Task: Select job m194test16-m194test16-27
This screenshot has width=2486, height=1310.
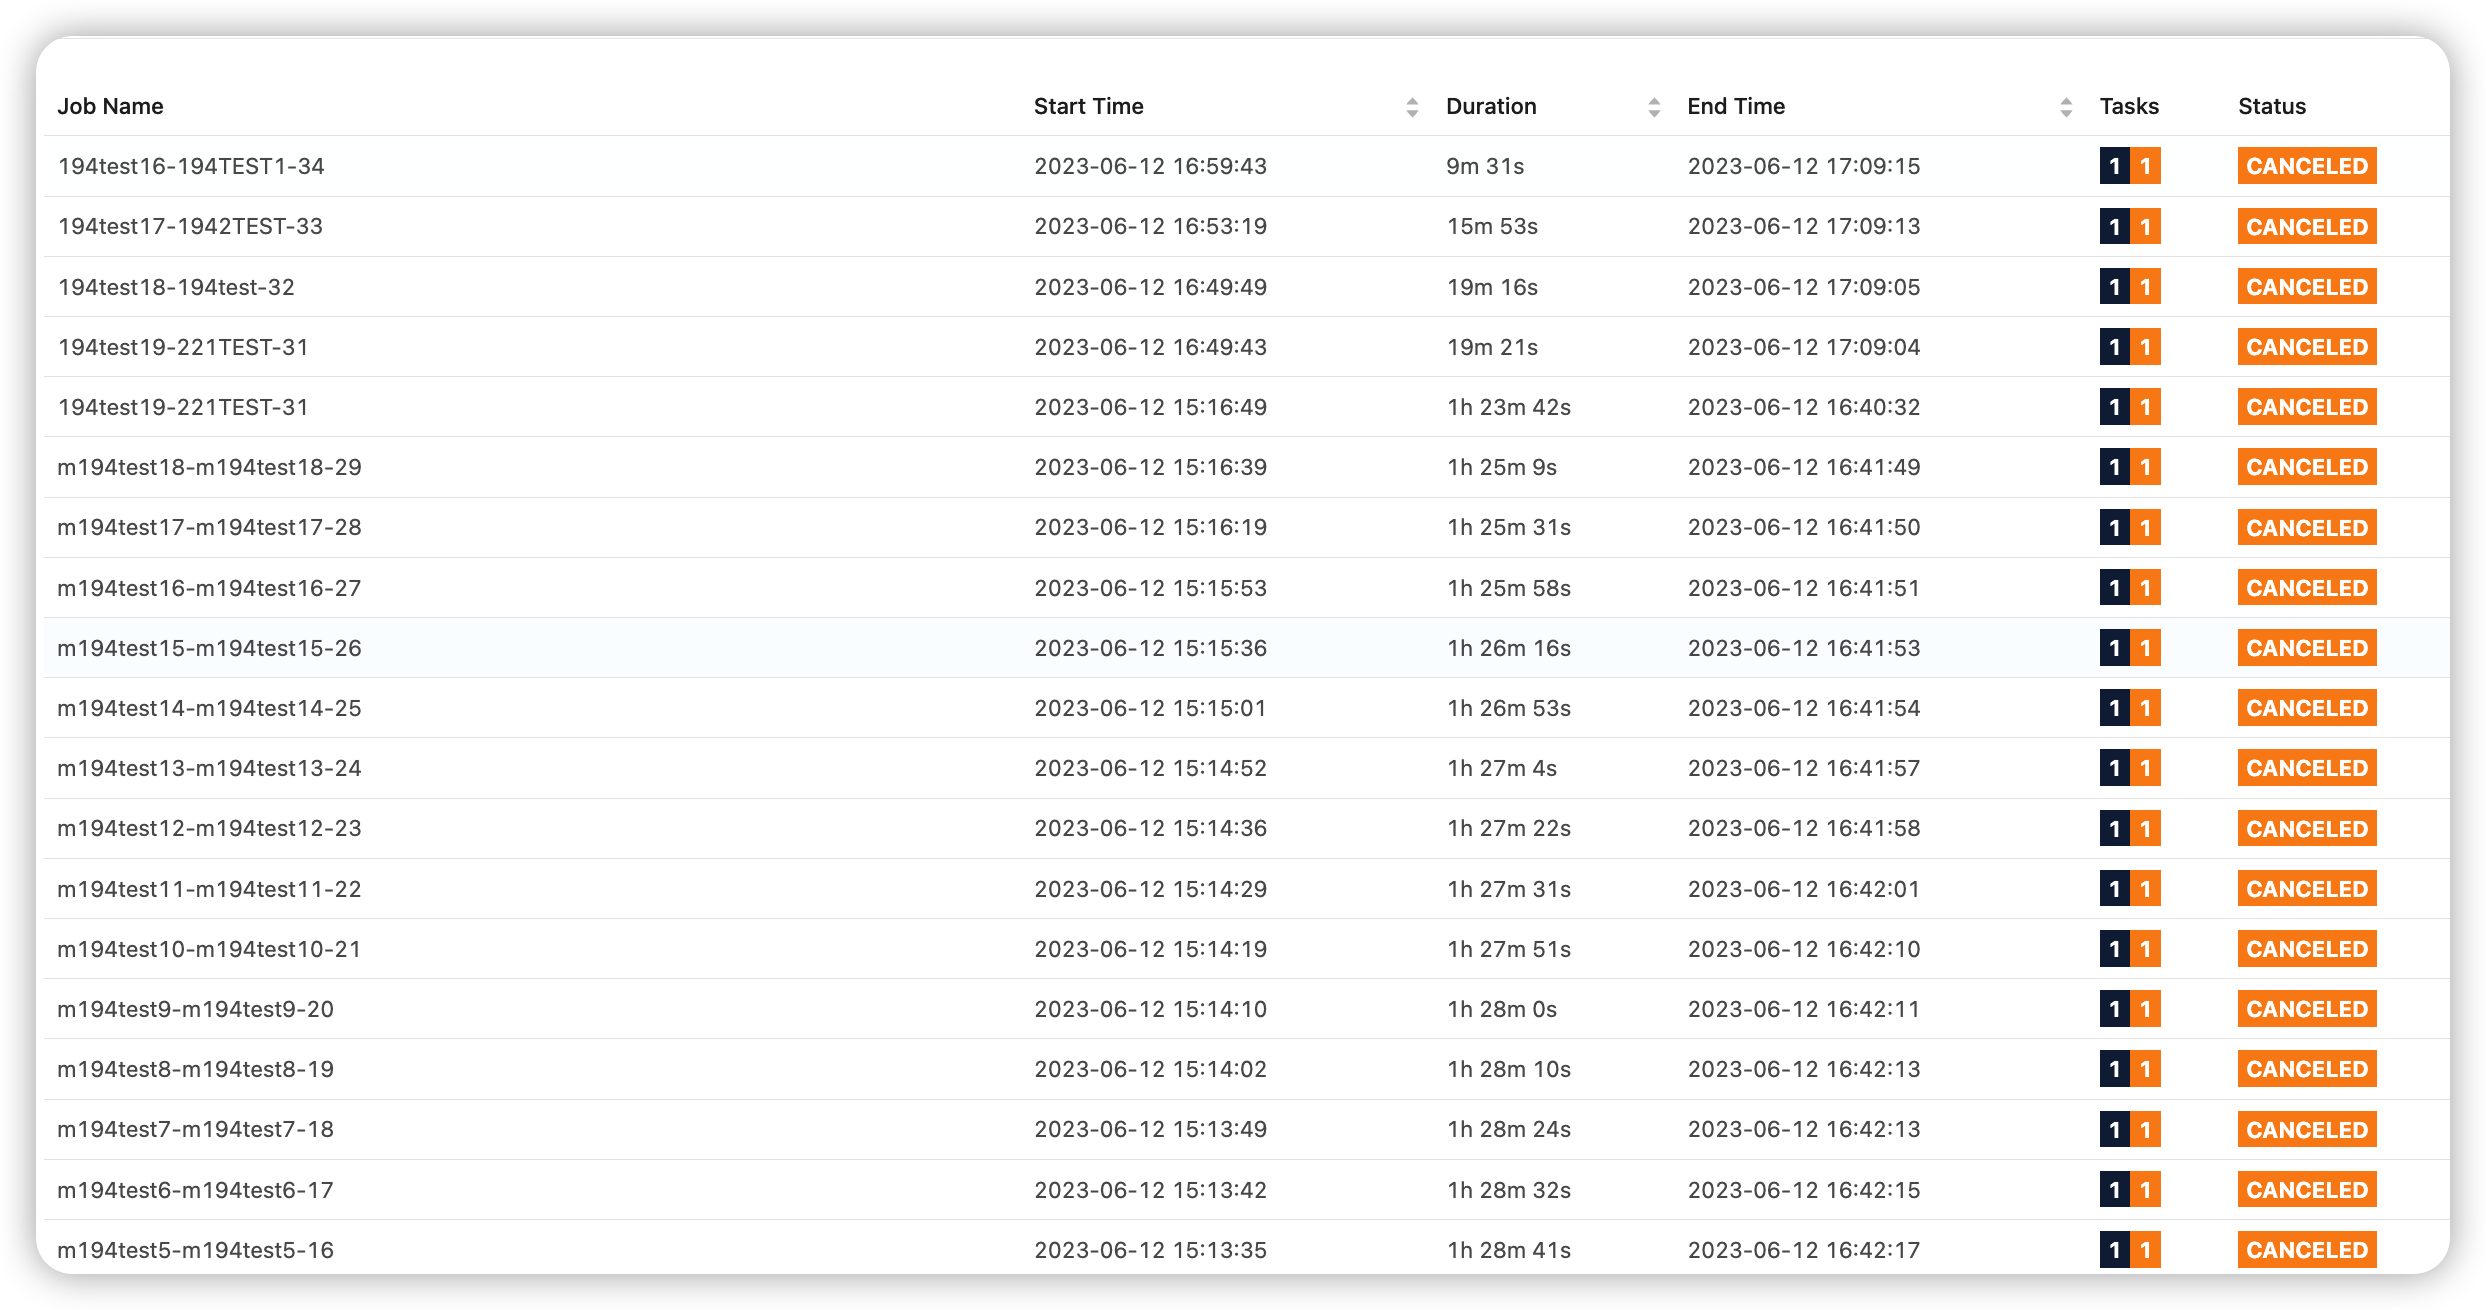Action: [x=209, y=588]
